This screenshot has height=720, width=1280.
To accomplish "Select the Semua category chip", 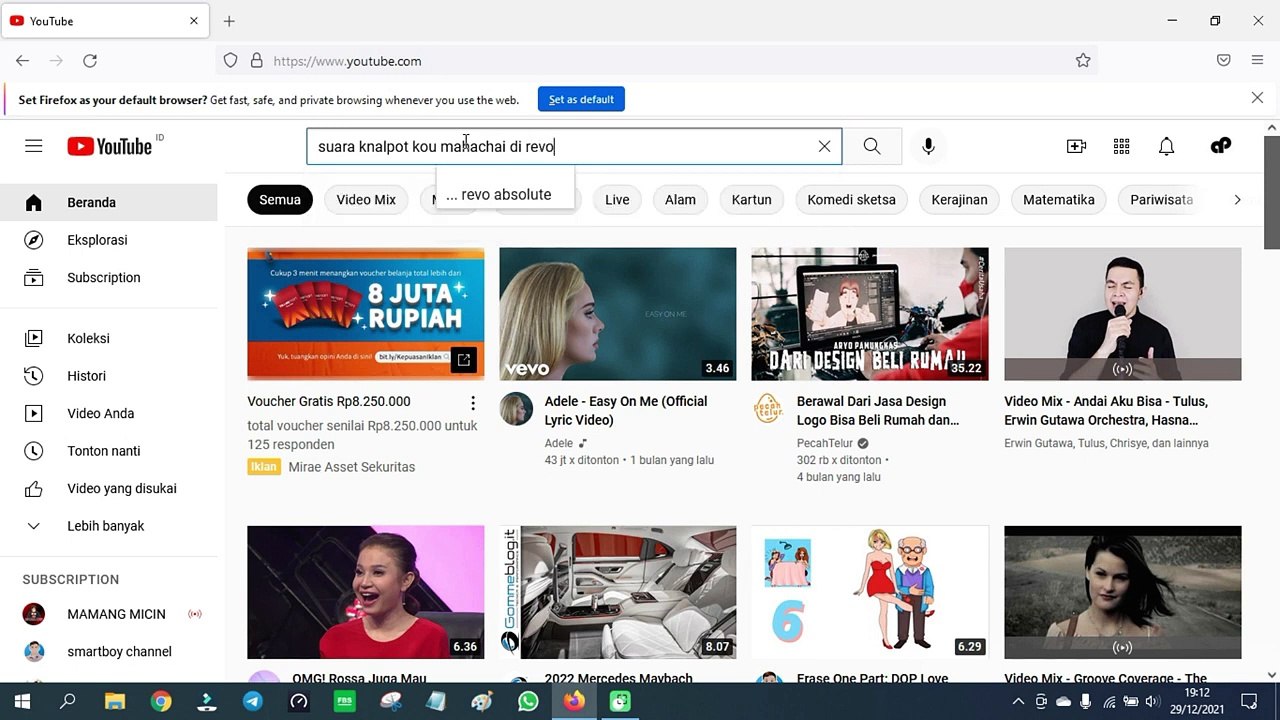I will click(x=280, y=200).
